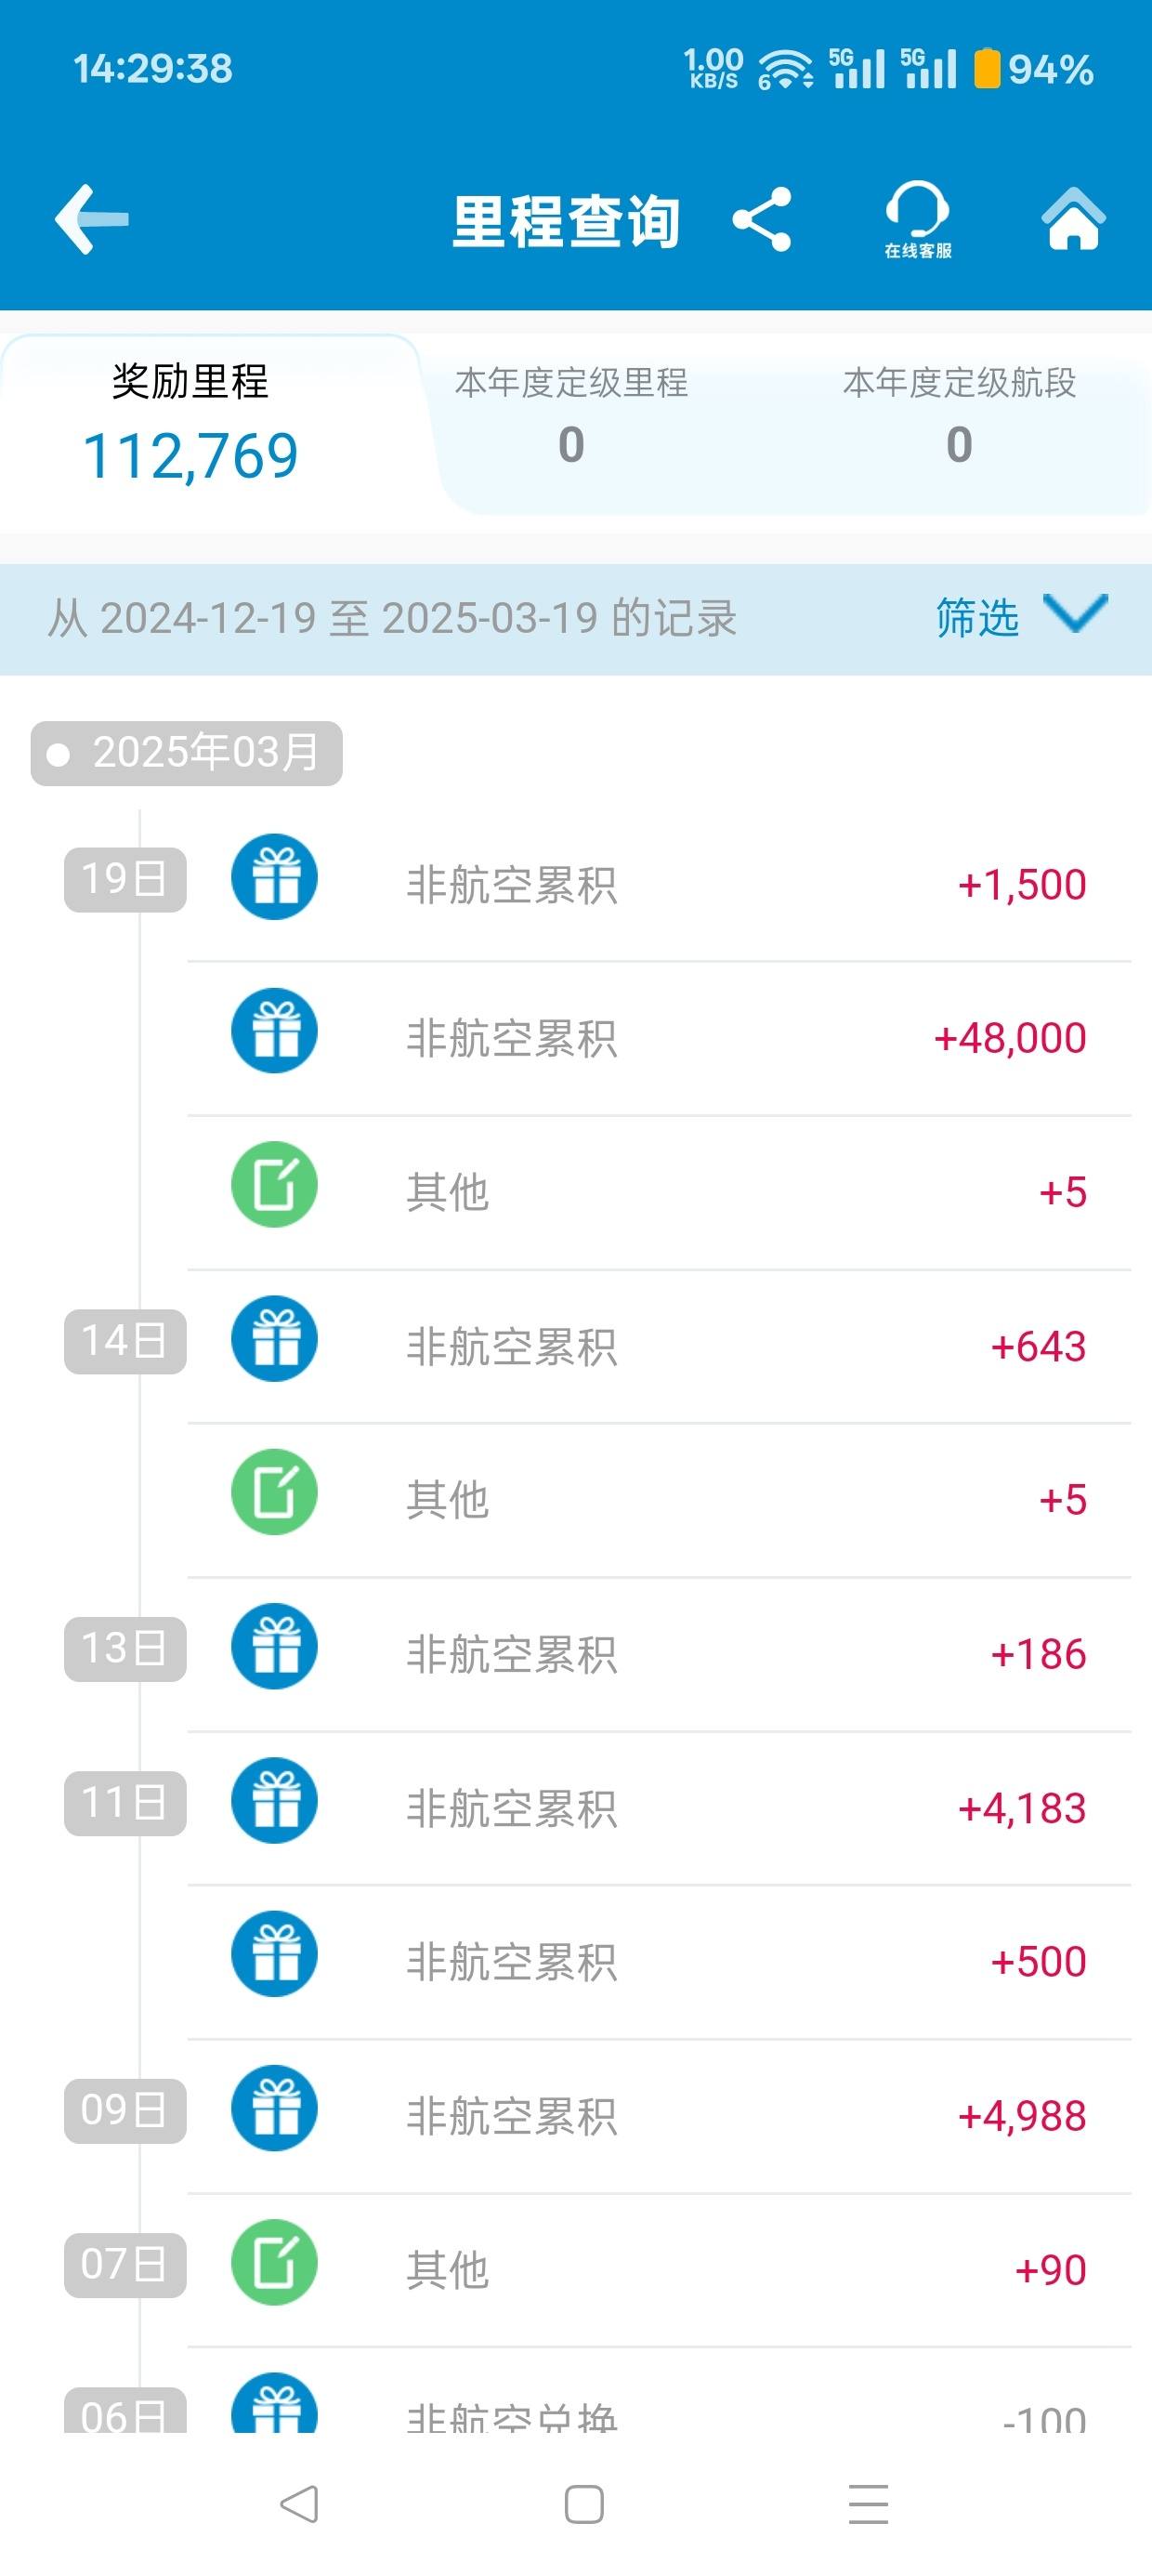
Task: Open Android recent apps menu button
Action: (x=868, y=2504)
